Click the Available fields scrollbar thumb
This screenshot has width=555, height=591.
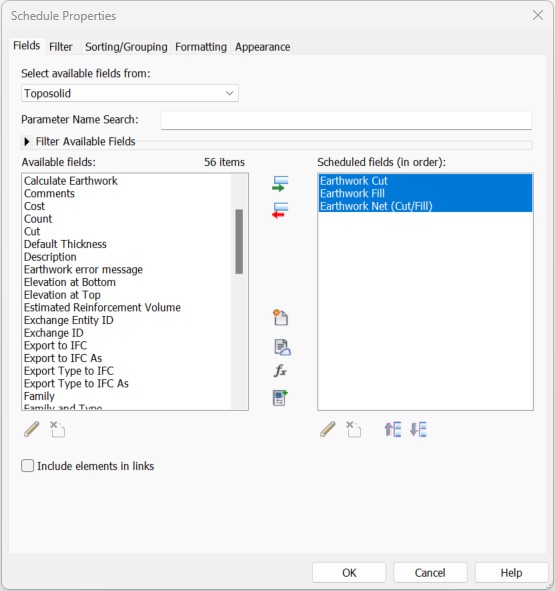(239, 242)
